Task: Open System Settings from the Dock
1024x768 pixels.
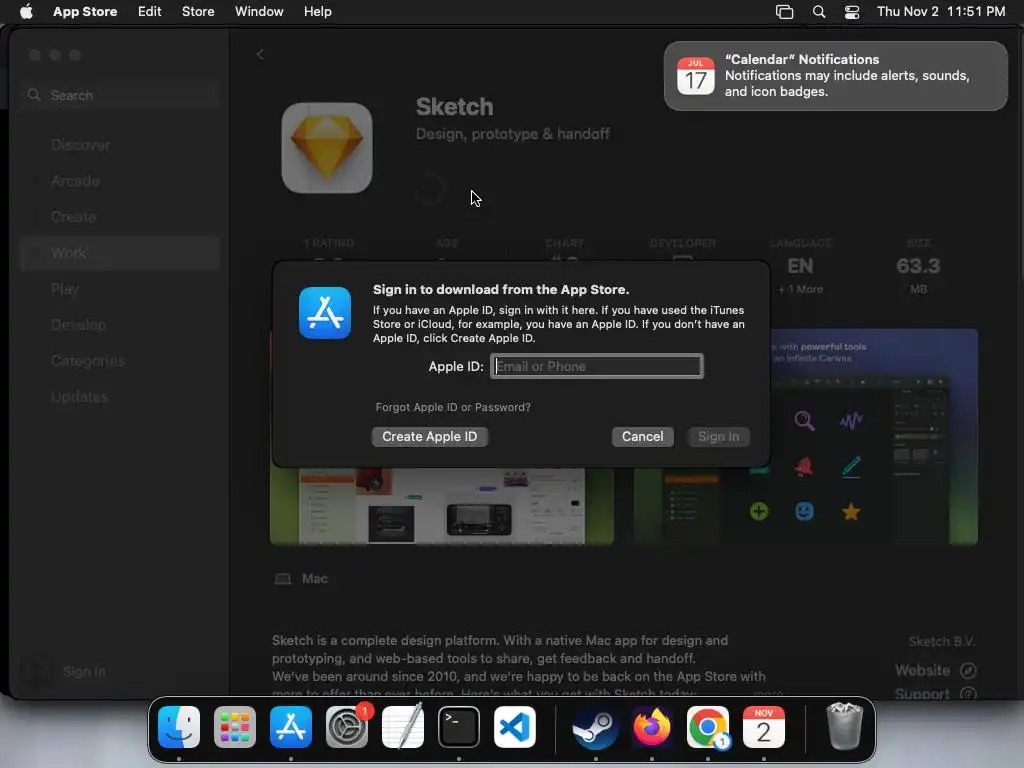Action: [347, 727]
